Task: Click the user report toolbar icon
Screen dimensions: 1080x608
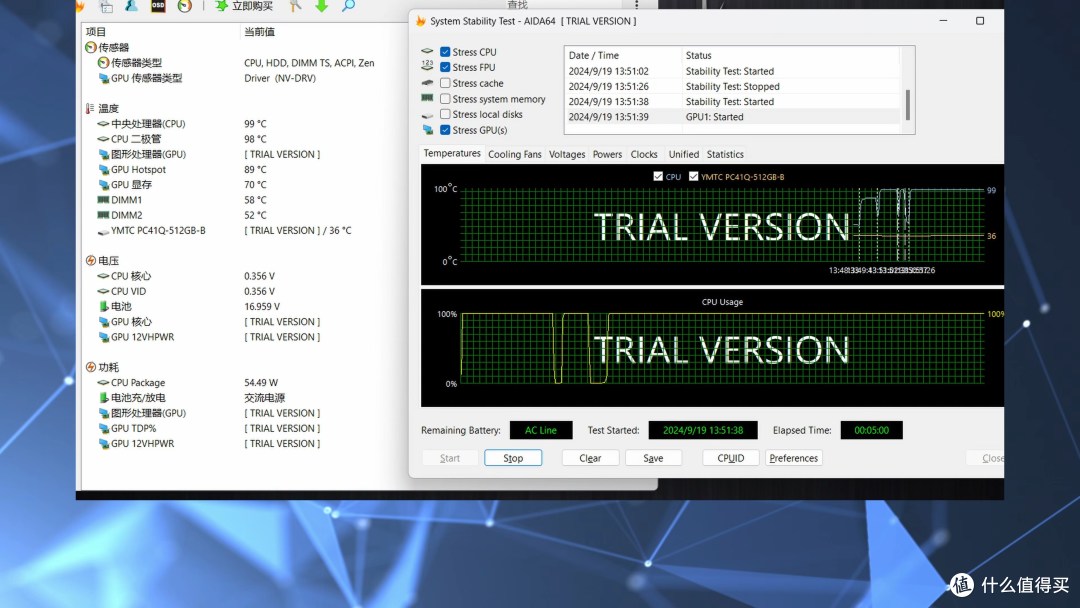Action: 131,6
